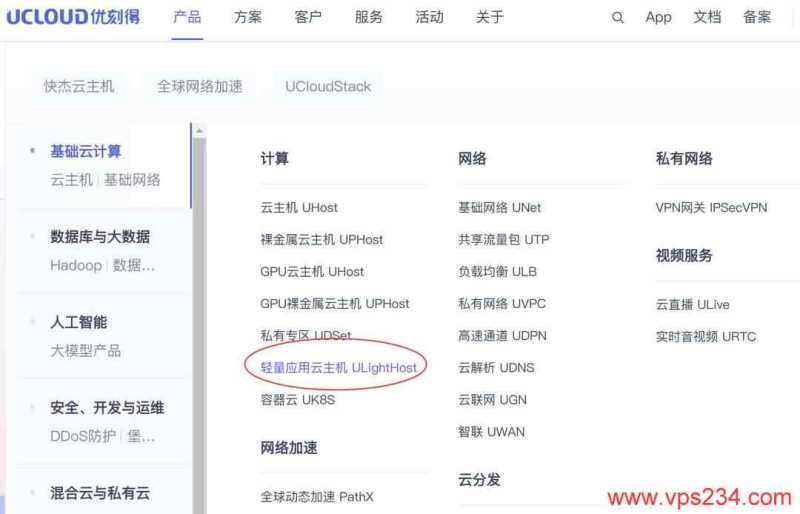Open the 关于 menu

click(x=490, y=17)
